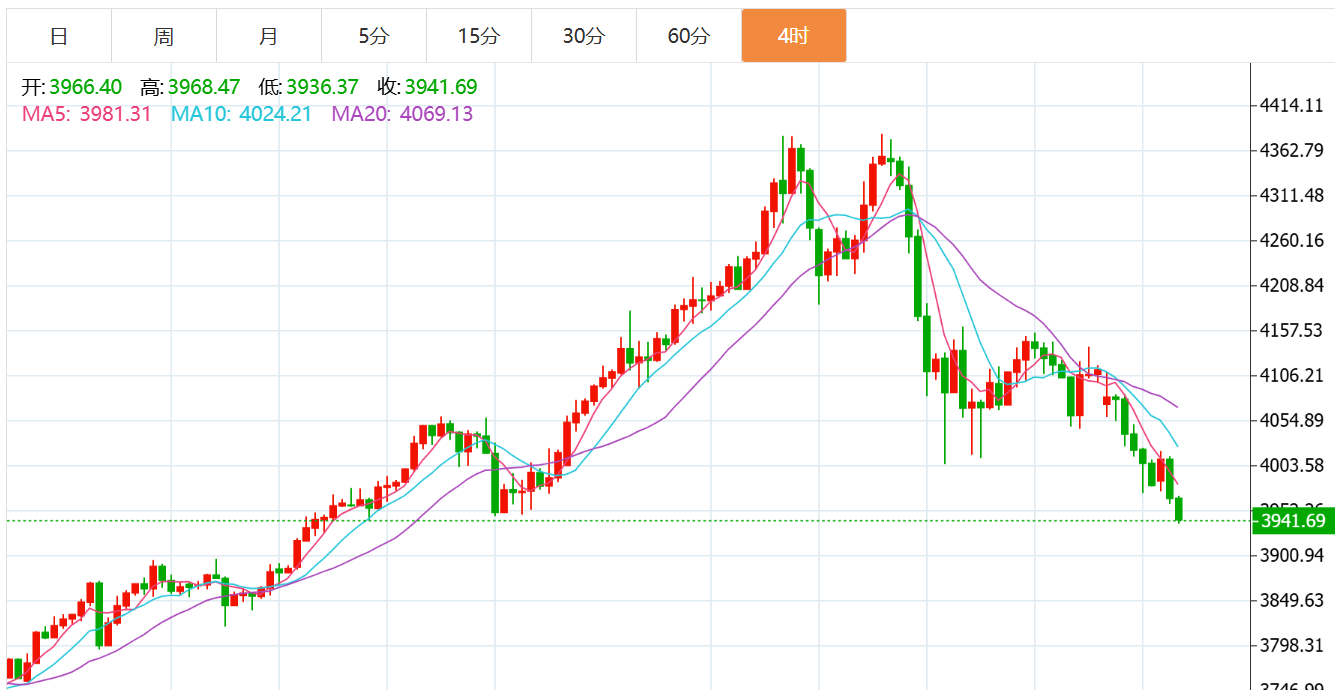The width and height of the screenshot is (1335, 690).
Task: Choose the 30分 chart interval
Action: click(584, 37)
